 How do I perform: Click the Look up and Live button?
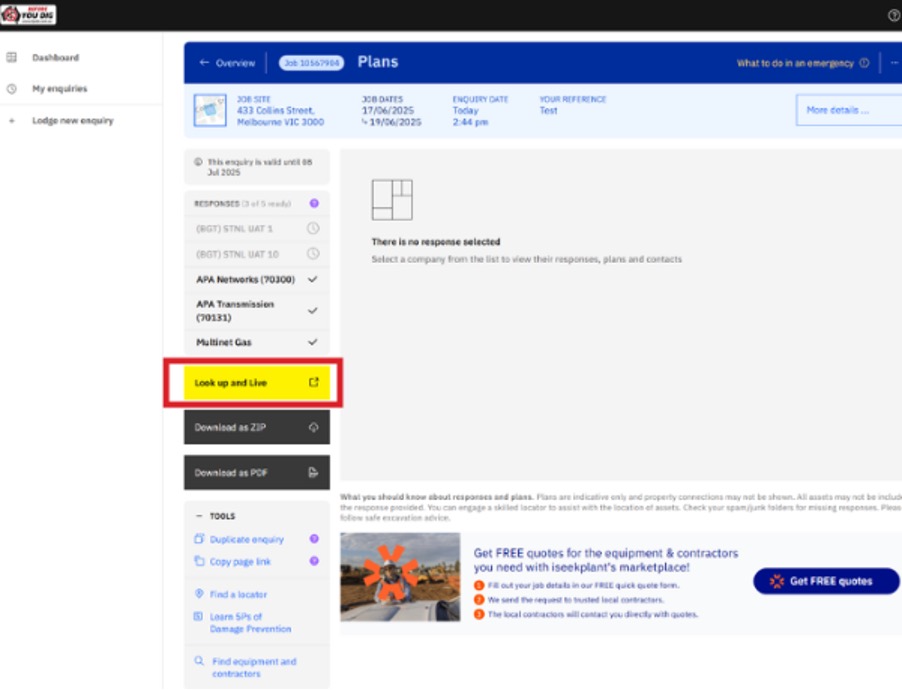tap(256, 383)
